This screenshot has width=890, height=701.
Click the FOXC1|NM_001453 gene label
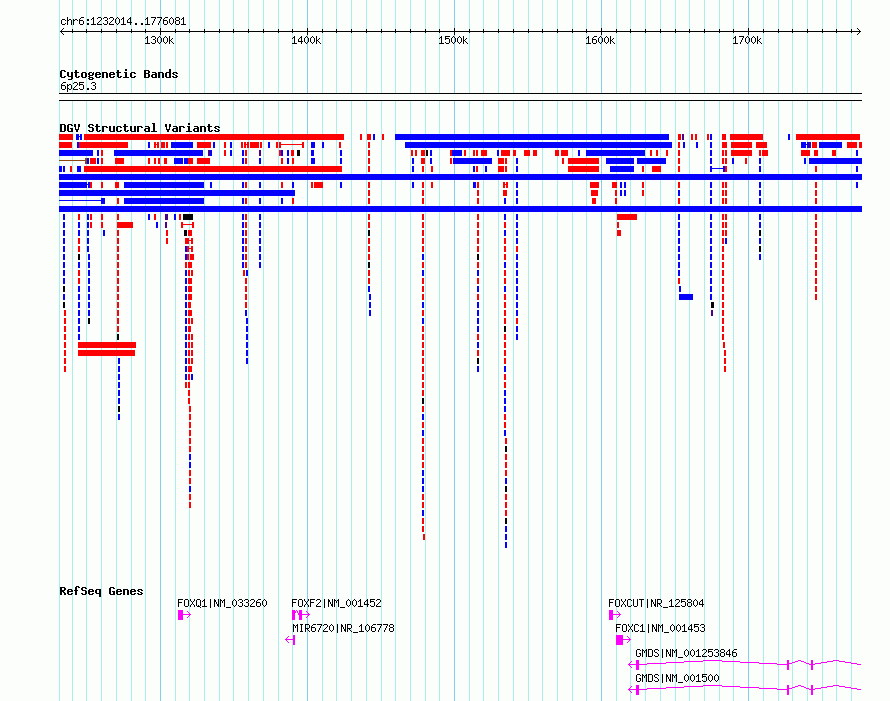(x=660, y=628)
